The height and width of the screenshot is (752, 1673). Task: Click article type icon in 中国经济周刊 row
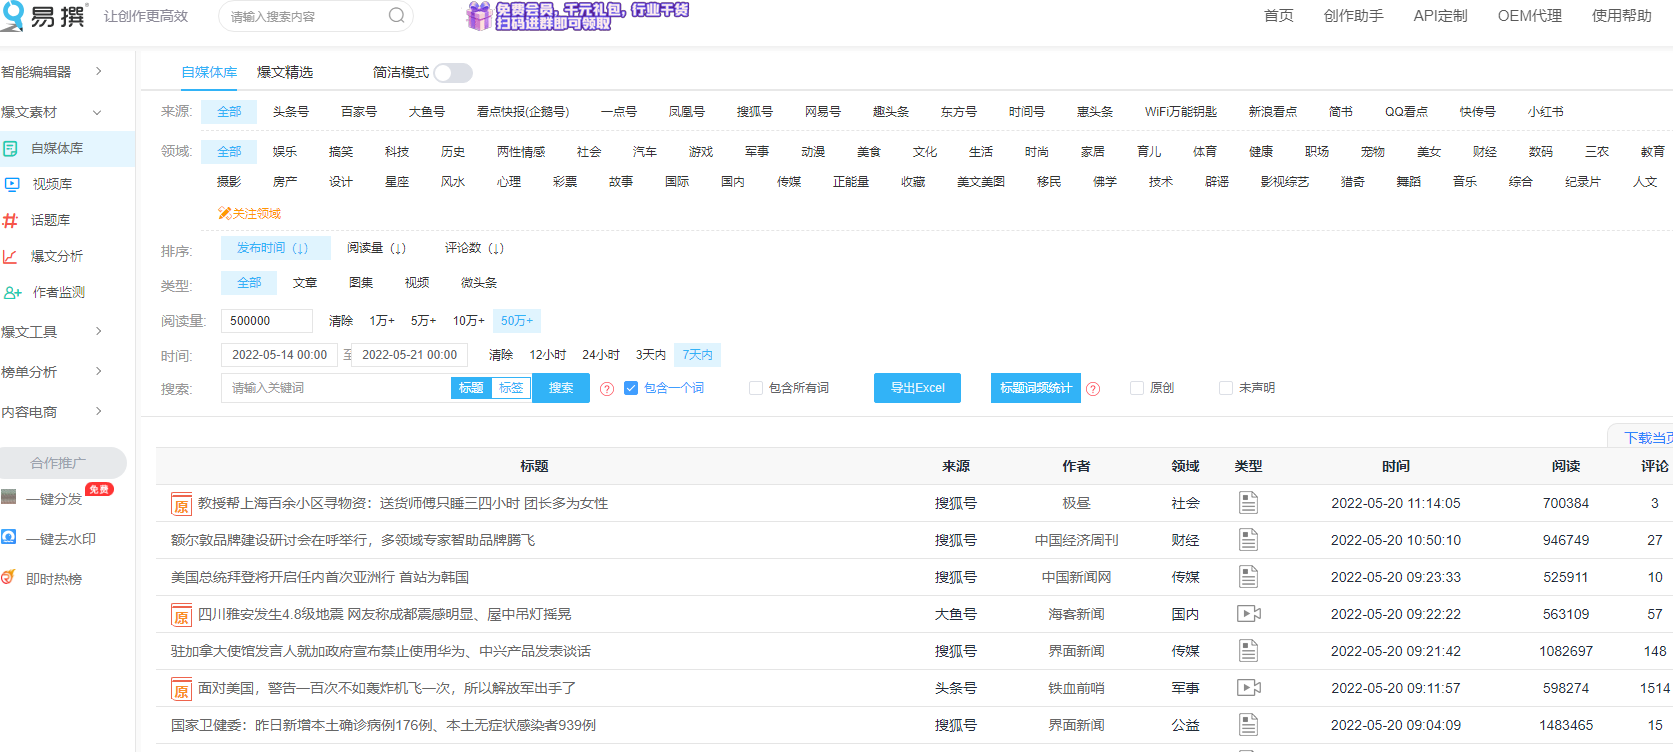[1248, 540]
